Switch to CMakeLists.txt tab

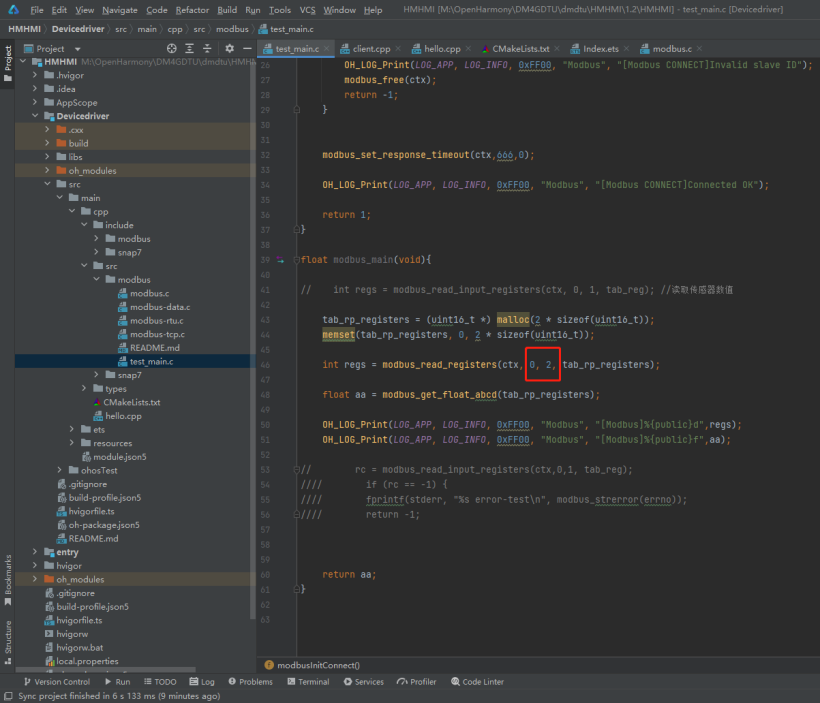[520, 49]
